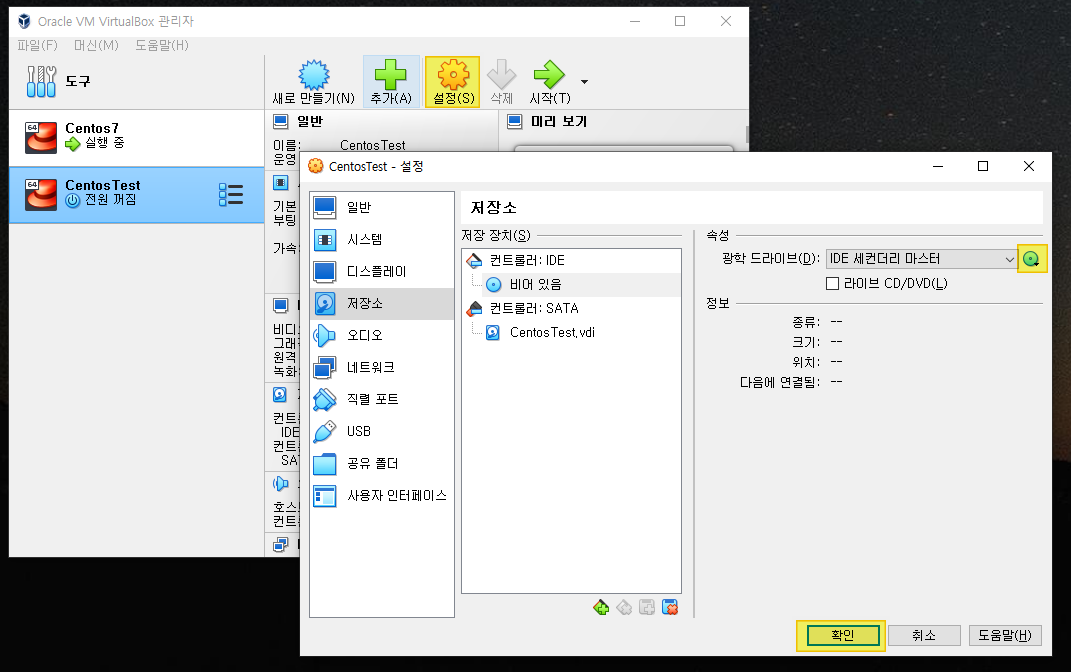Click the add attachment icon
This screenshot has width=1071, height=672.
647,607
